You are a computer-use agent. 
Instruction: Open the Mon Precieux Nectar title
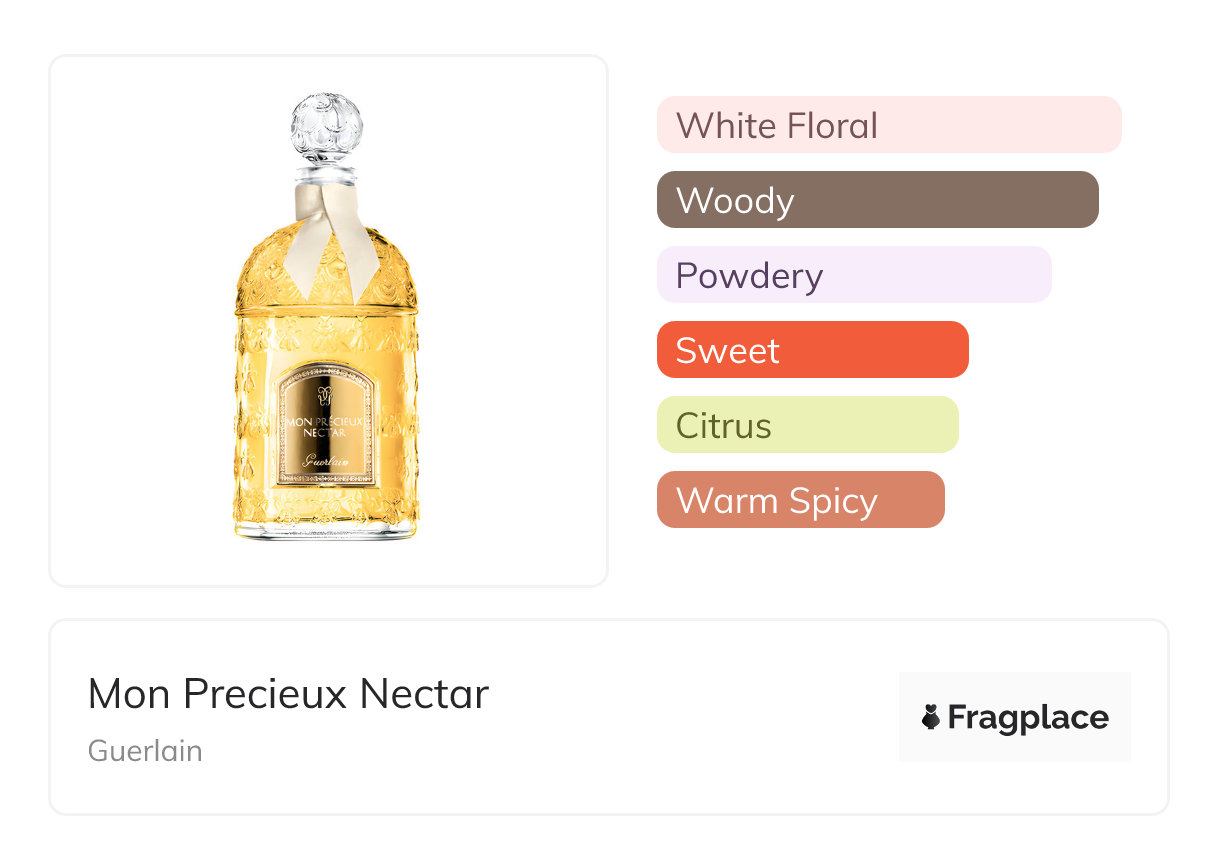288,694
